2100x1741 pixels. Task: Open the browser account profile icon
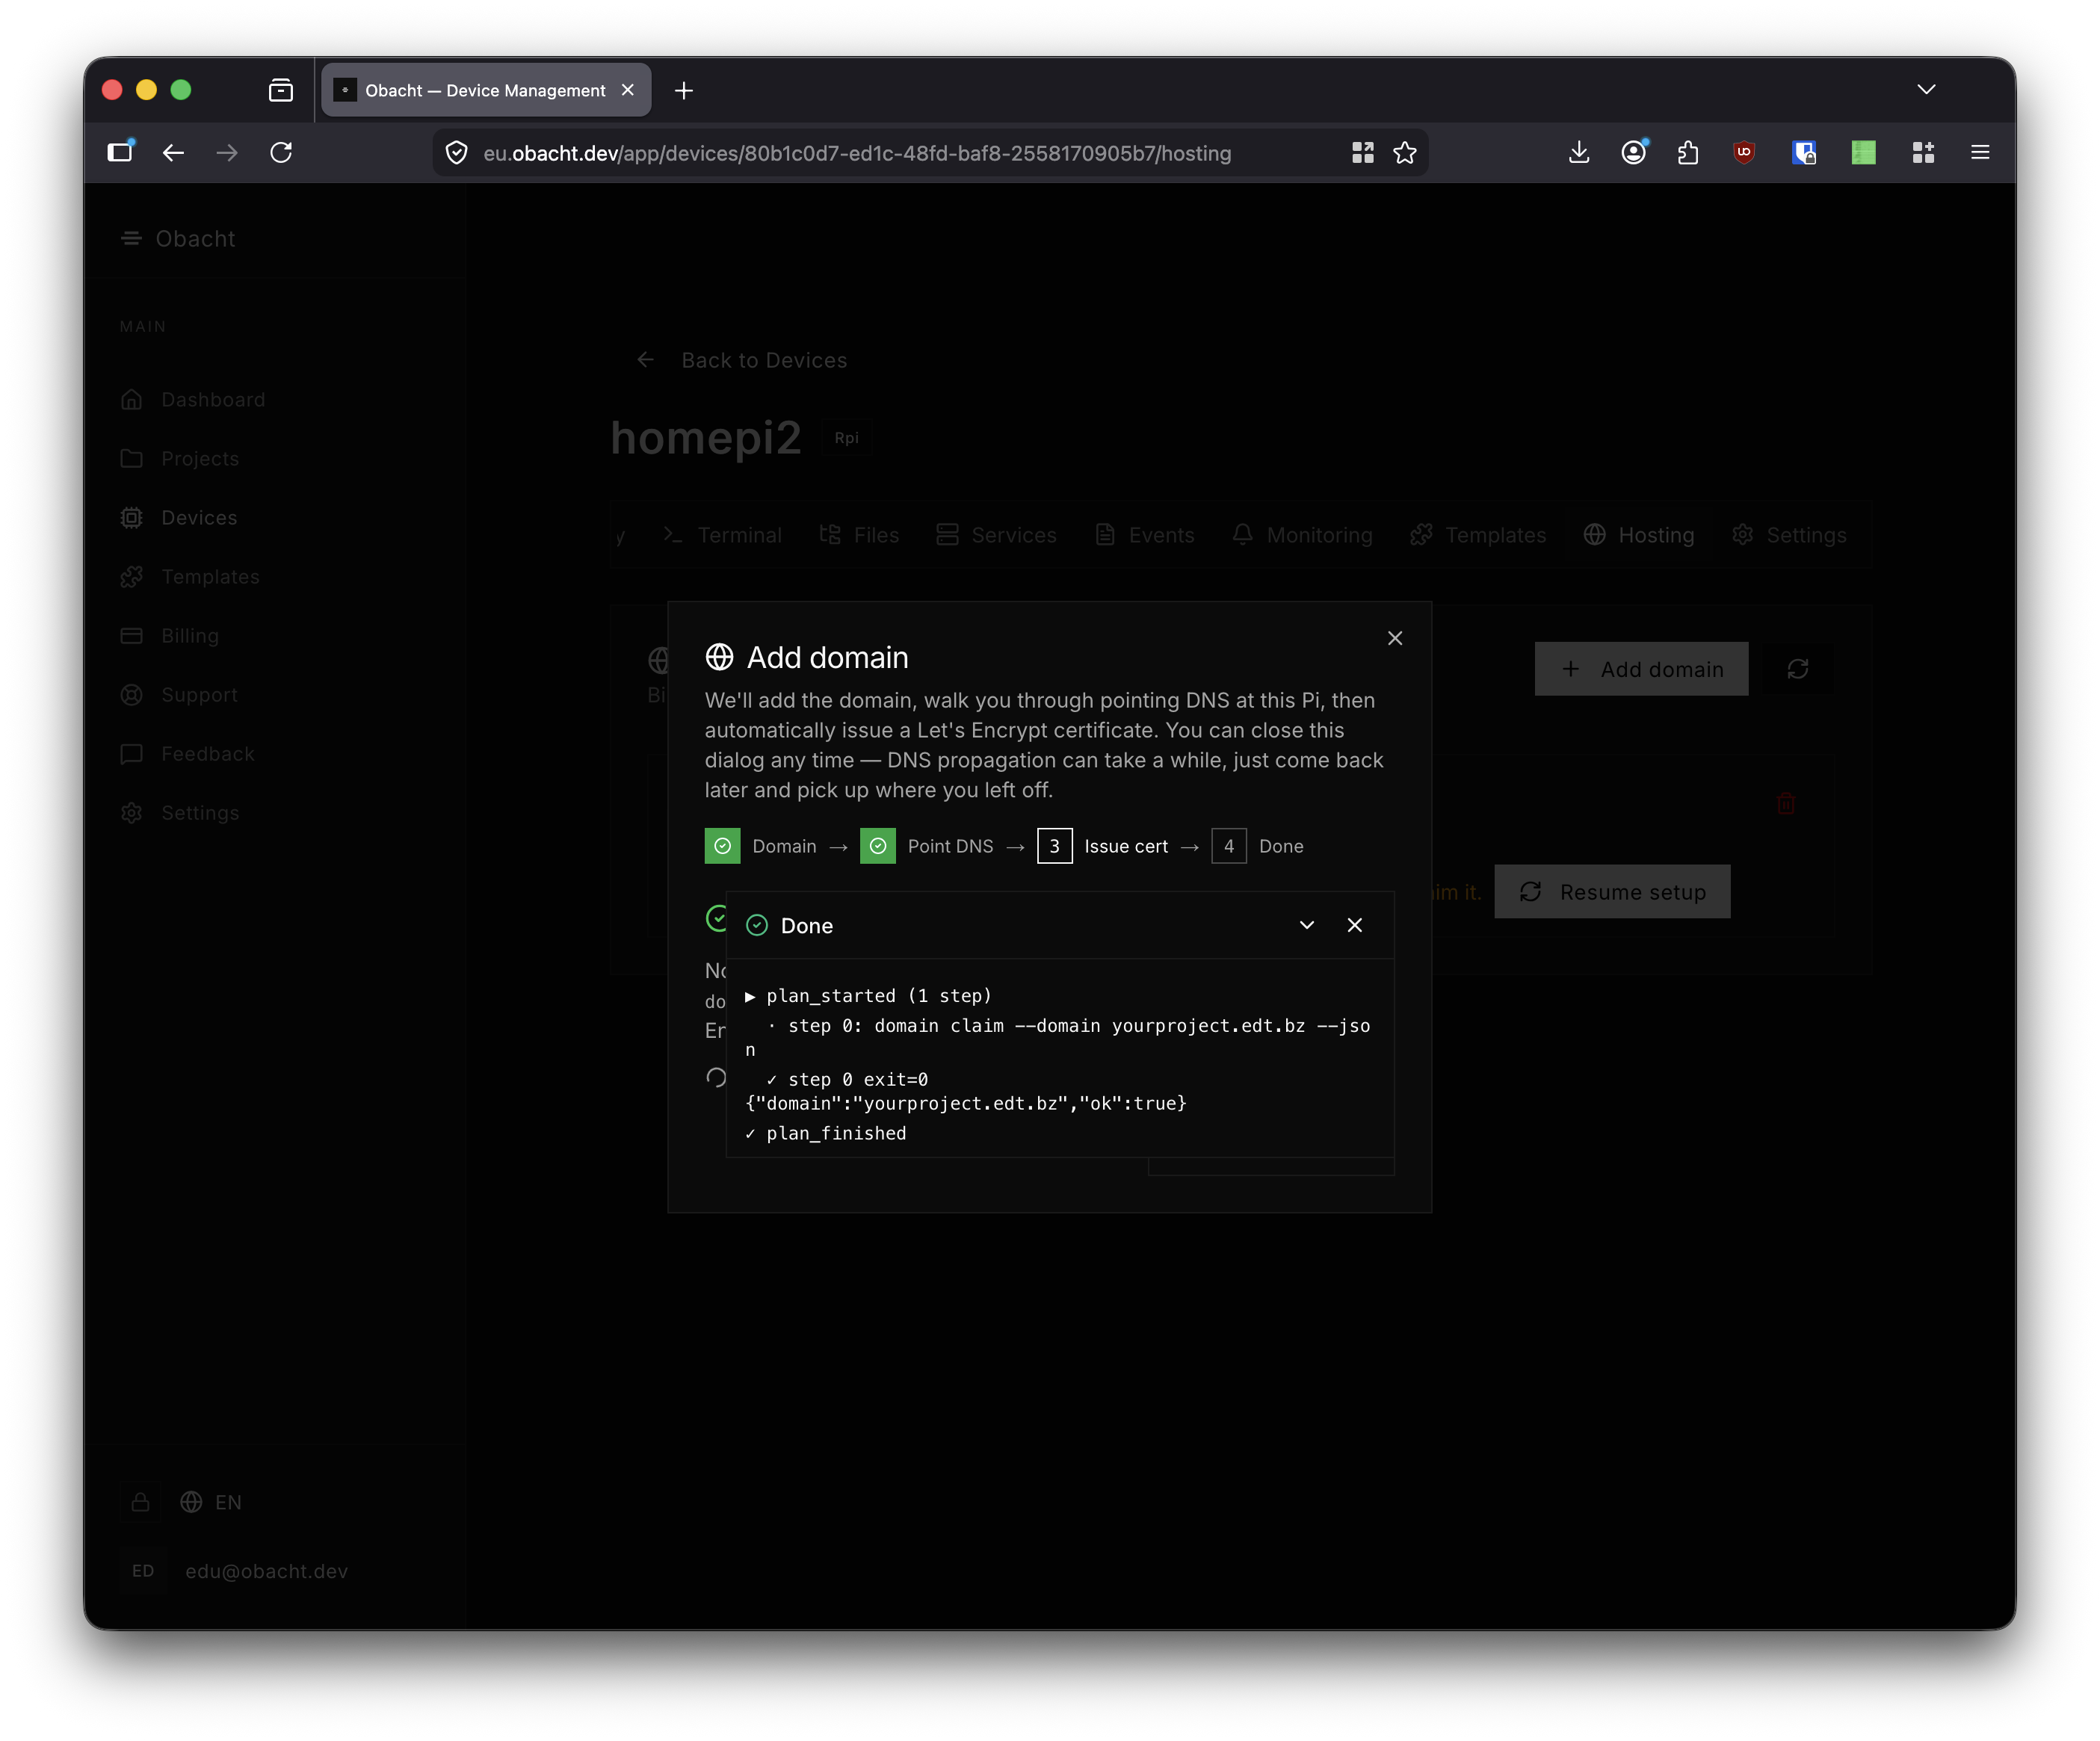1633,152
